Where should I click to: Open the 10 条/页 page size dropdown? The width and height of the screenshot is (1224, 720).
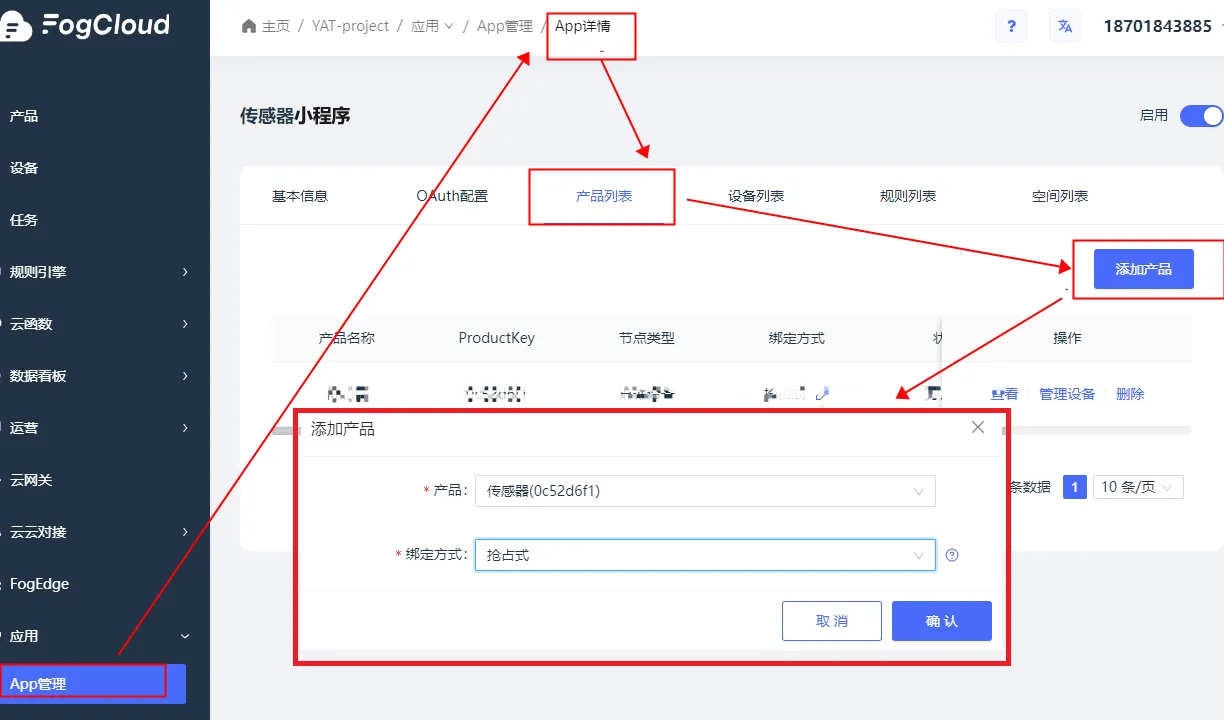(1138, 487)
